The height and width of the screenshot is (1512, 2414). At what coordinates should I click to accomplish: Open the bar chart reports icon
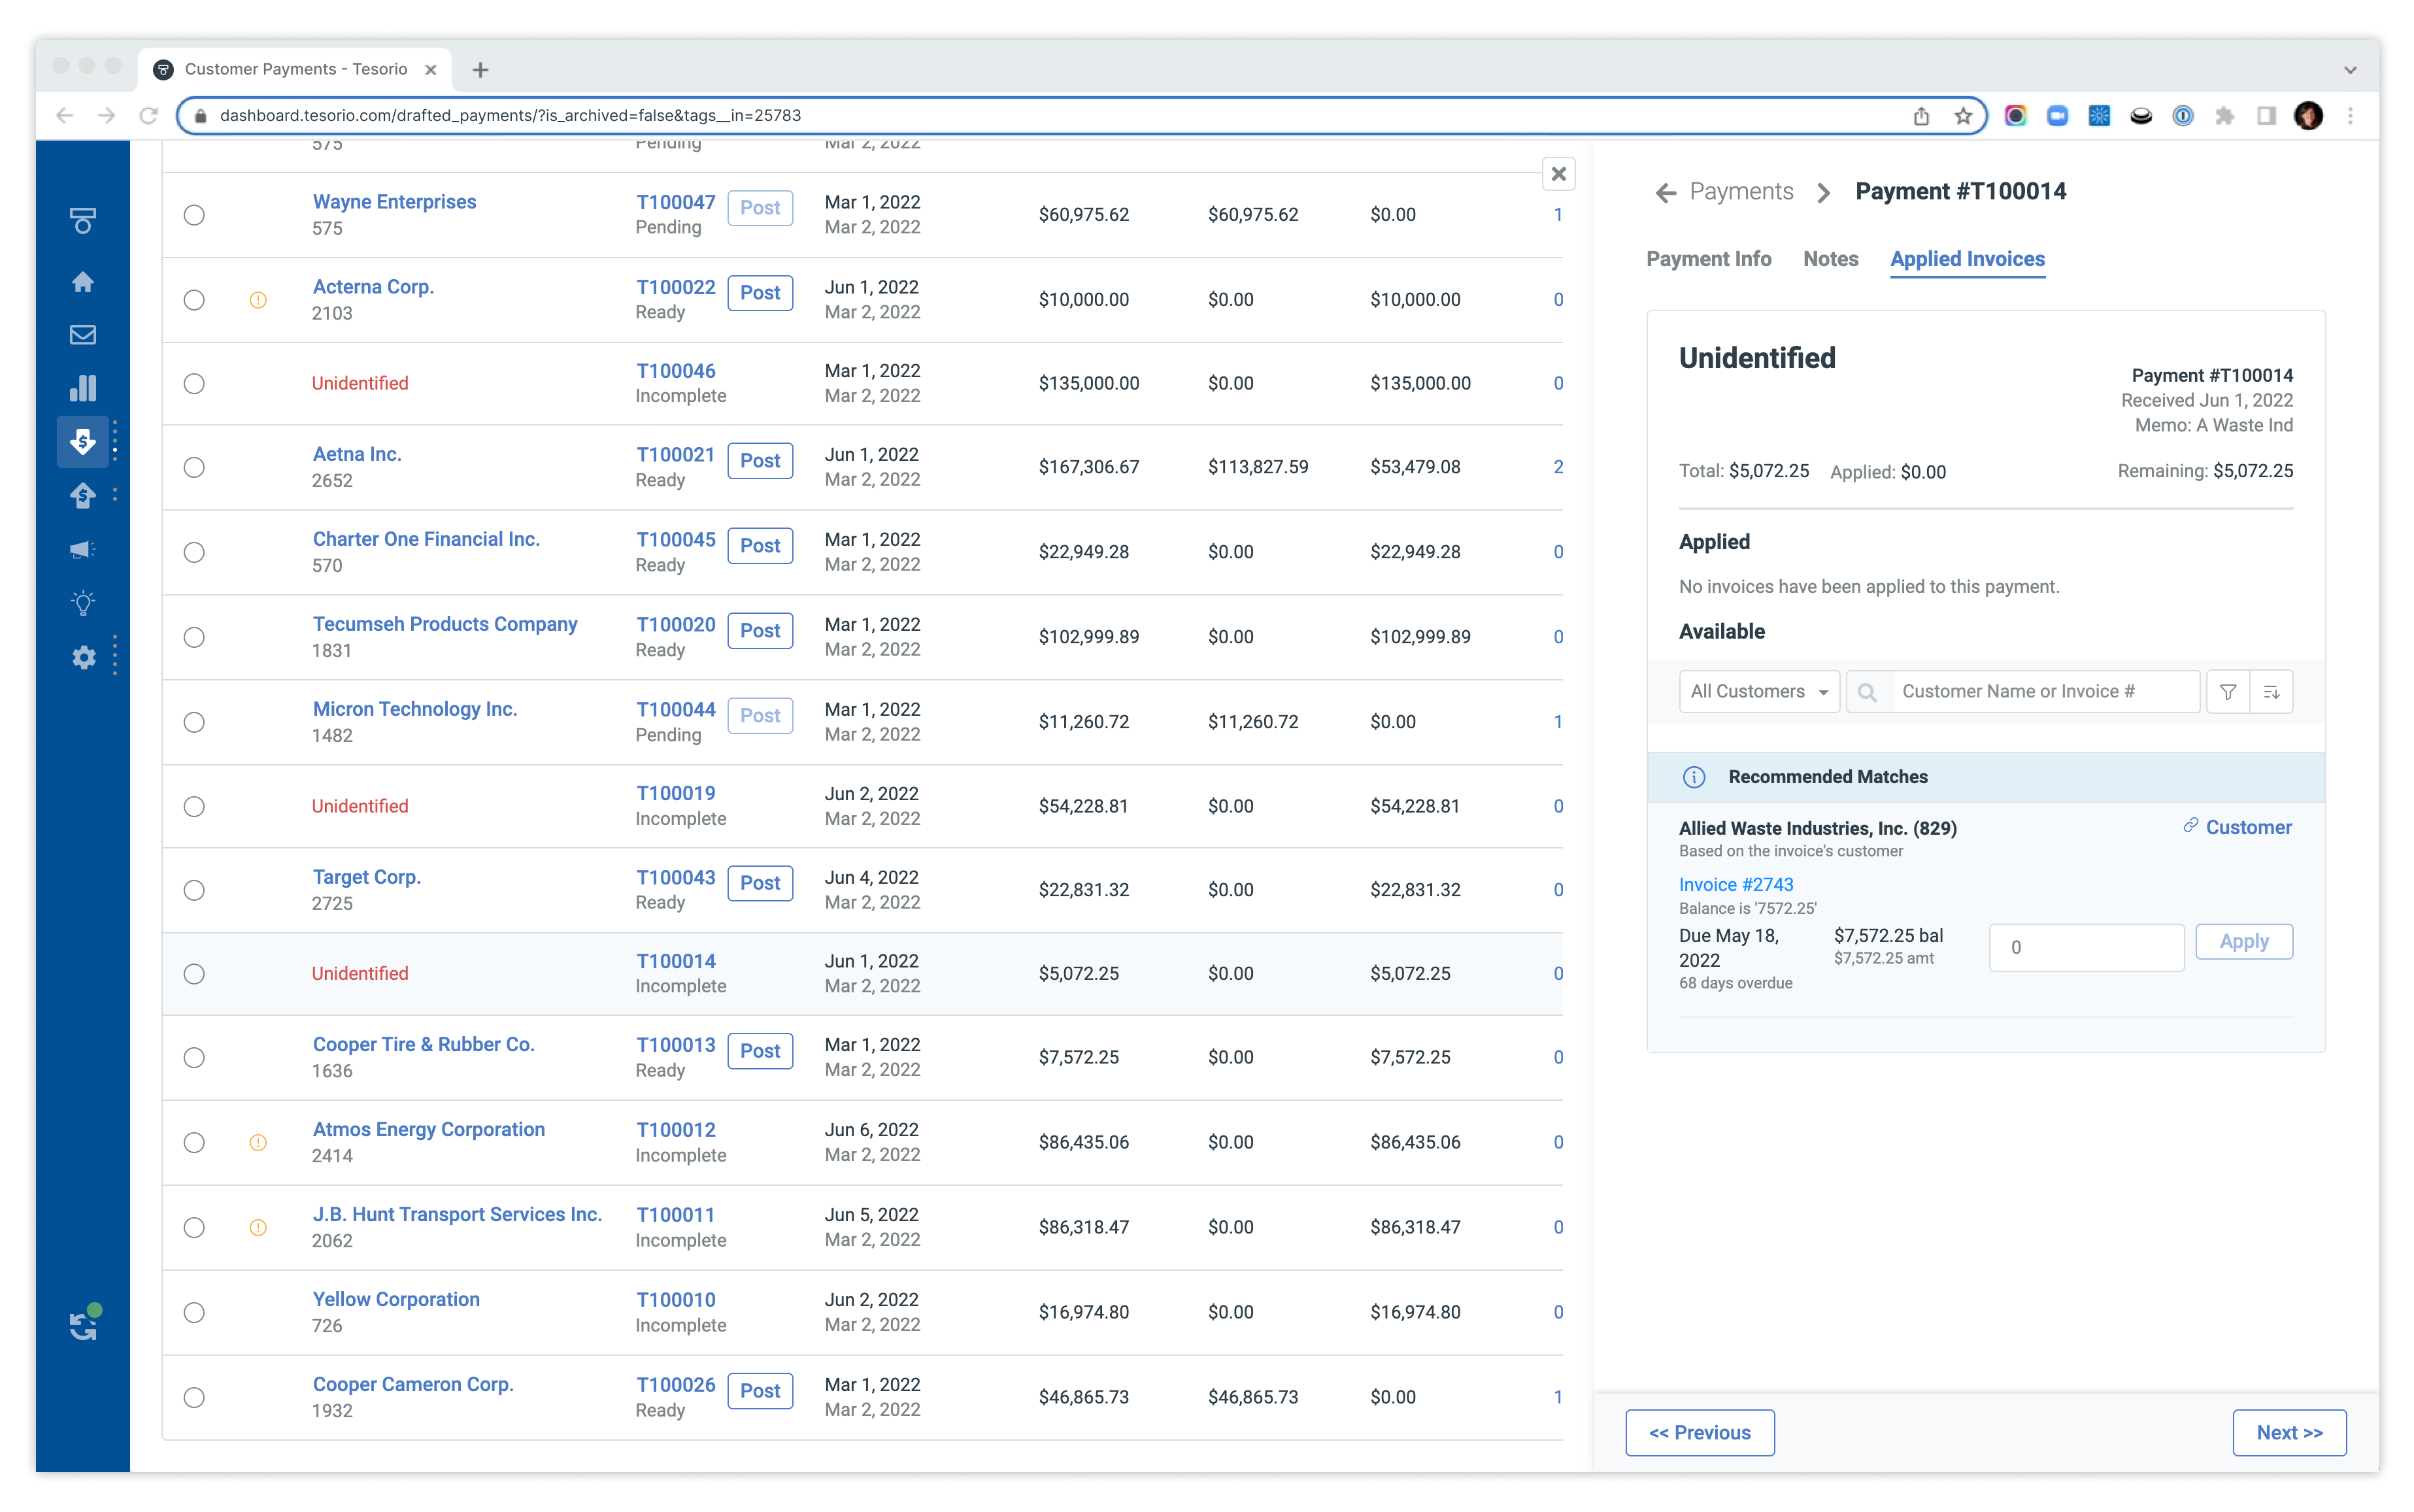point(83,388)
